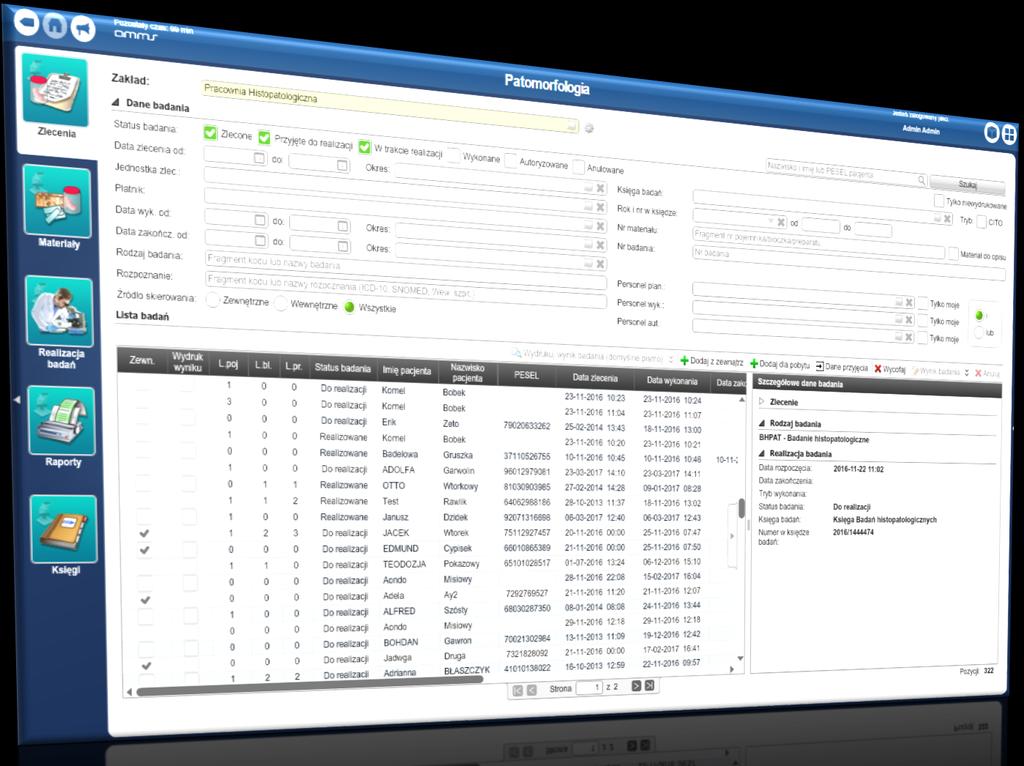Select the Zewnętrzne radio button

[213, 300]
